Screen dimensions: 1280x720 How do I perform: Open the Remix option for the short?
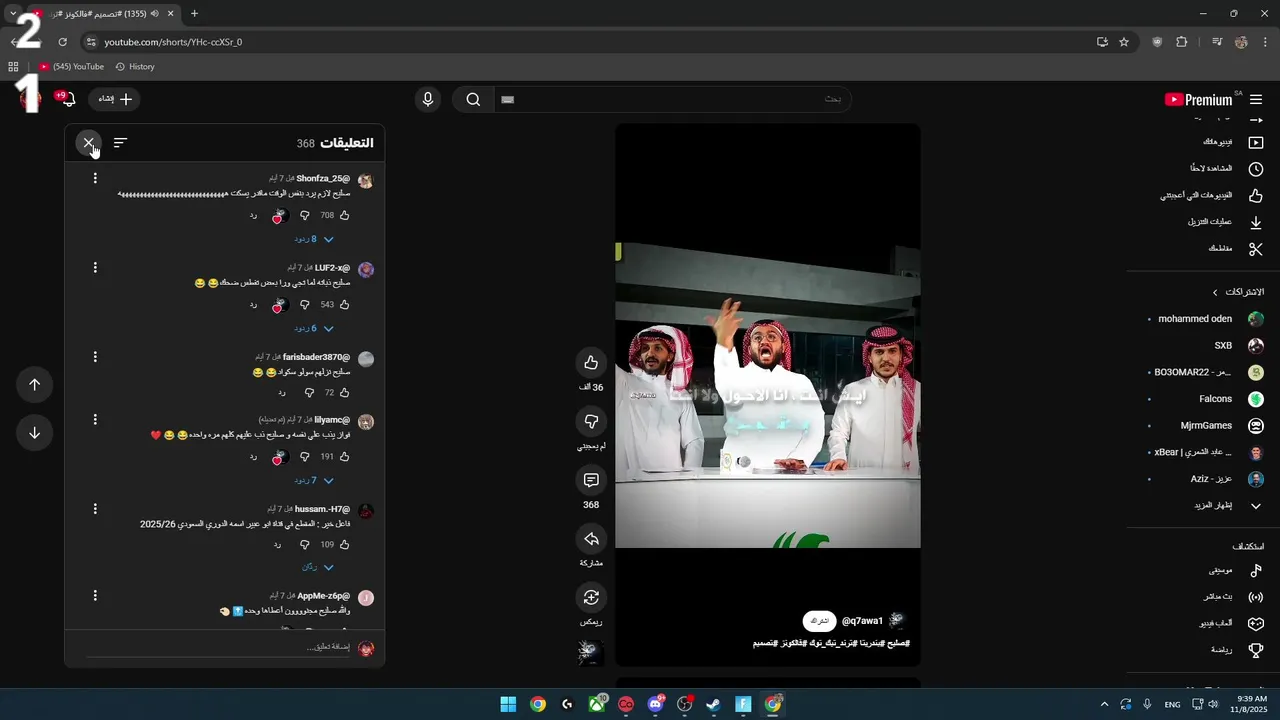click(x=591, y=598)
